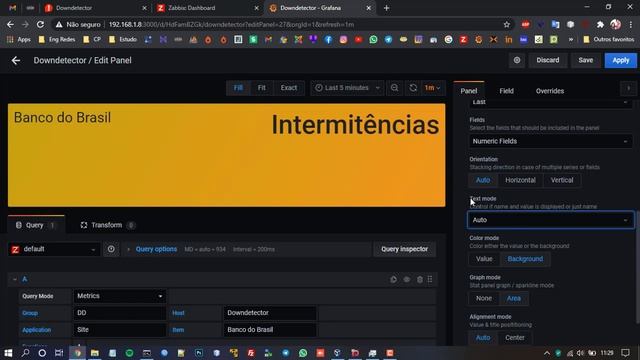Click the Save button

(585, 60)
